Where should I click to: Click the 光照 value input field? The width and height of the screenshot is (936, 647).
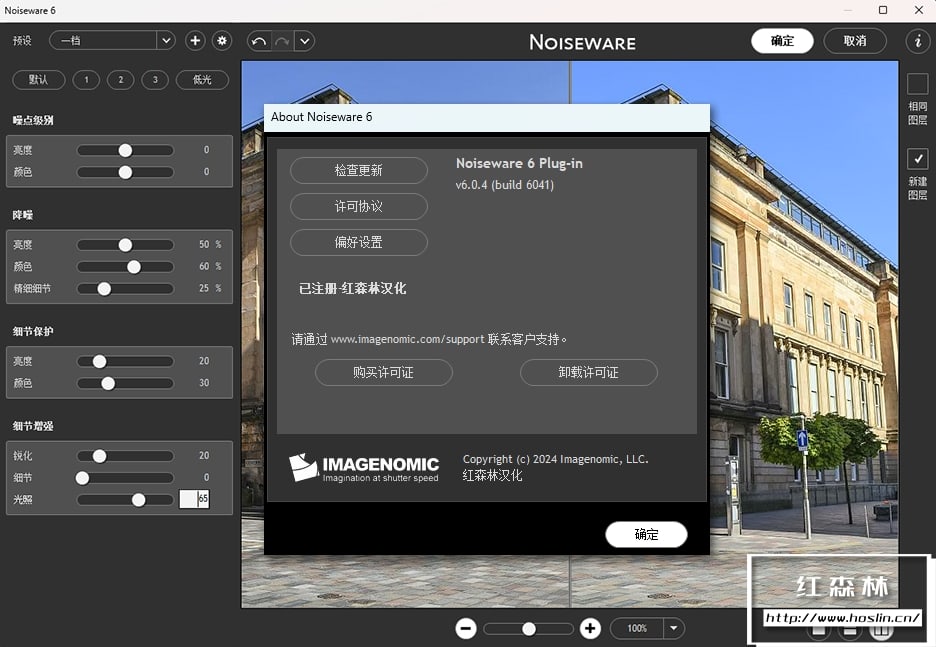(194, 499)
